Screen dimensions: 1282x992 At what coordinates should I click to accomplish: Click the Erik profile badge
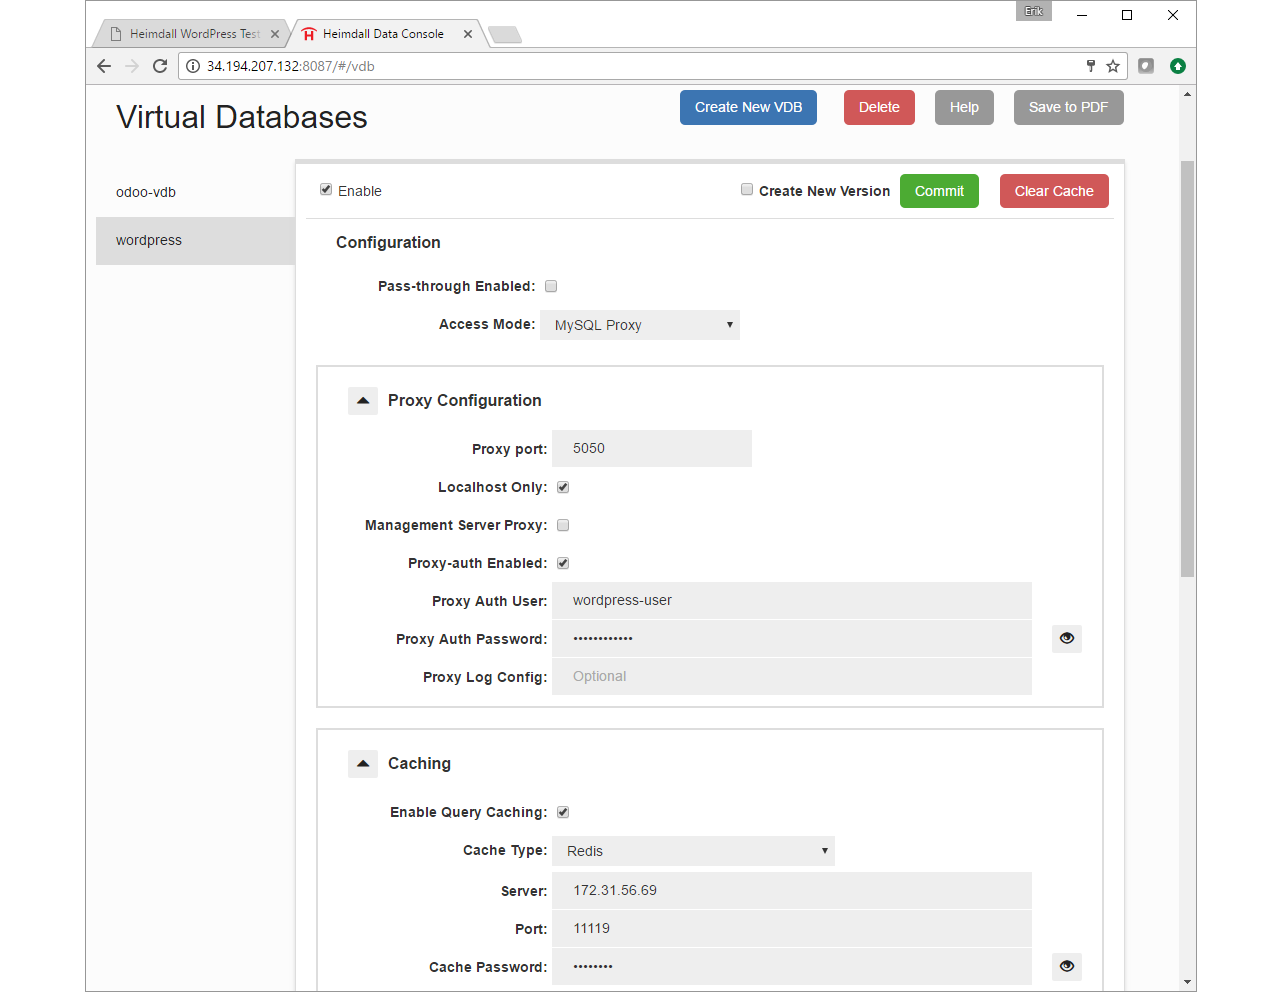click(1034, 11)
